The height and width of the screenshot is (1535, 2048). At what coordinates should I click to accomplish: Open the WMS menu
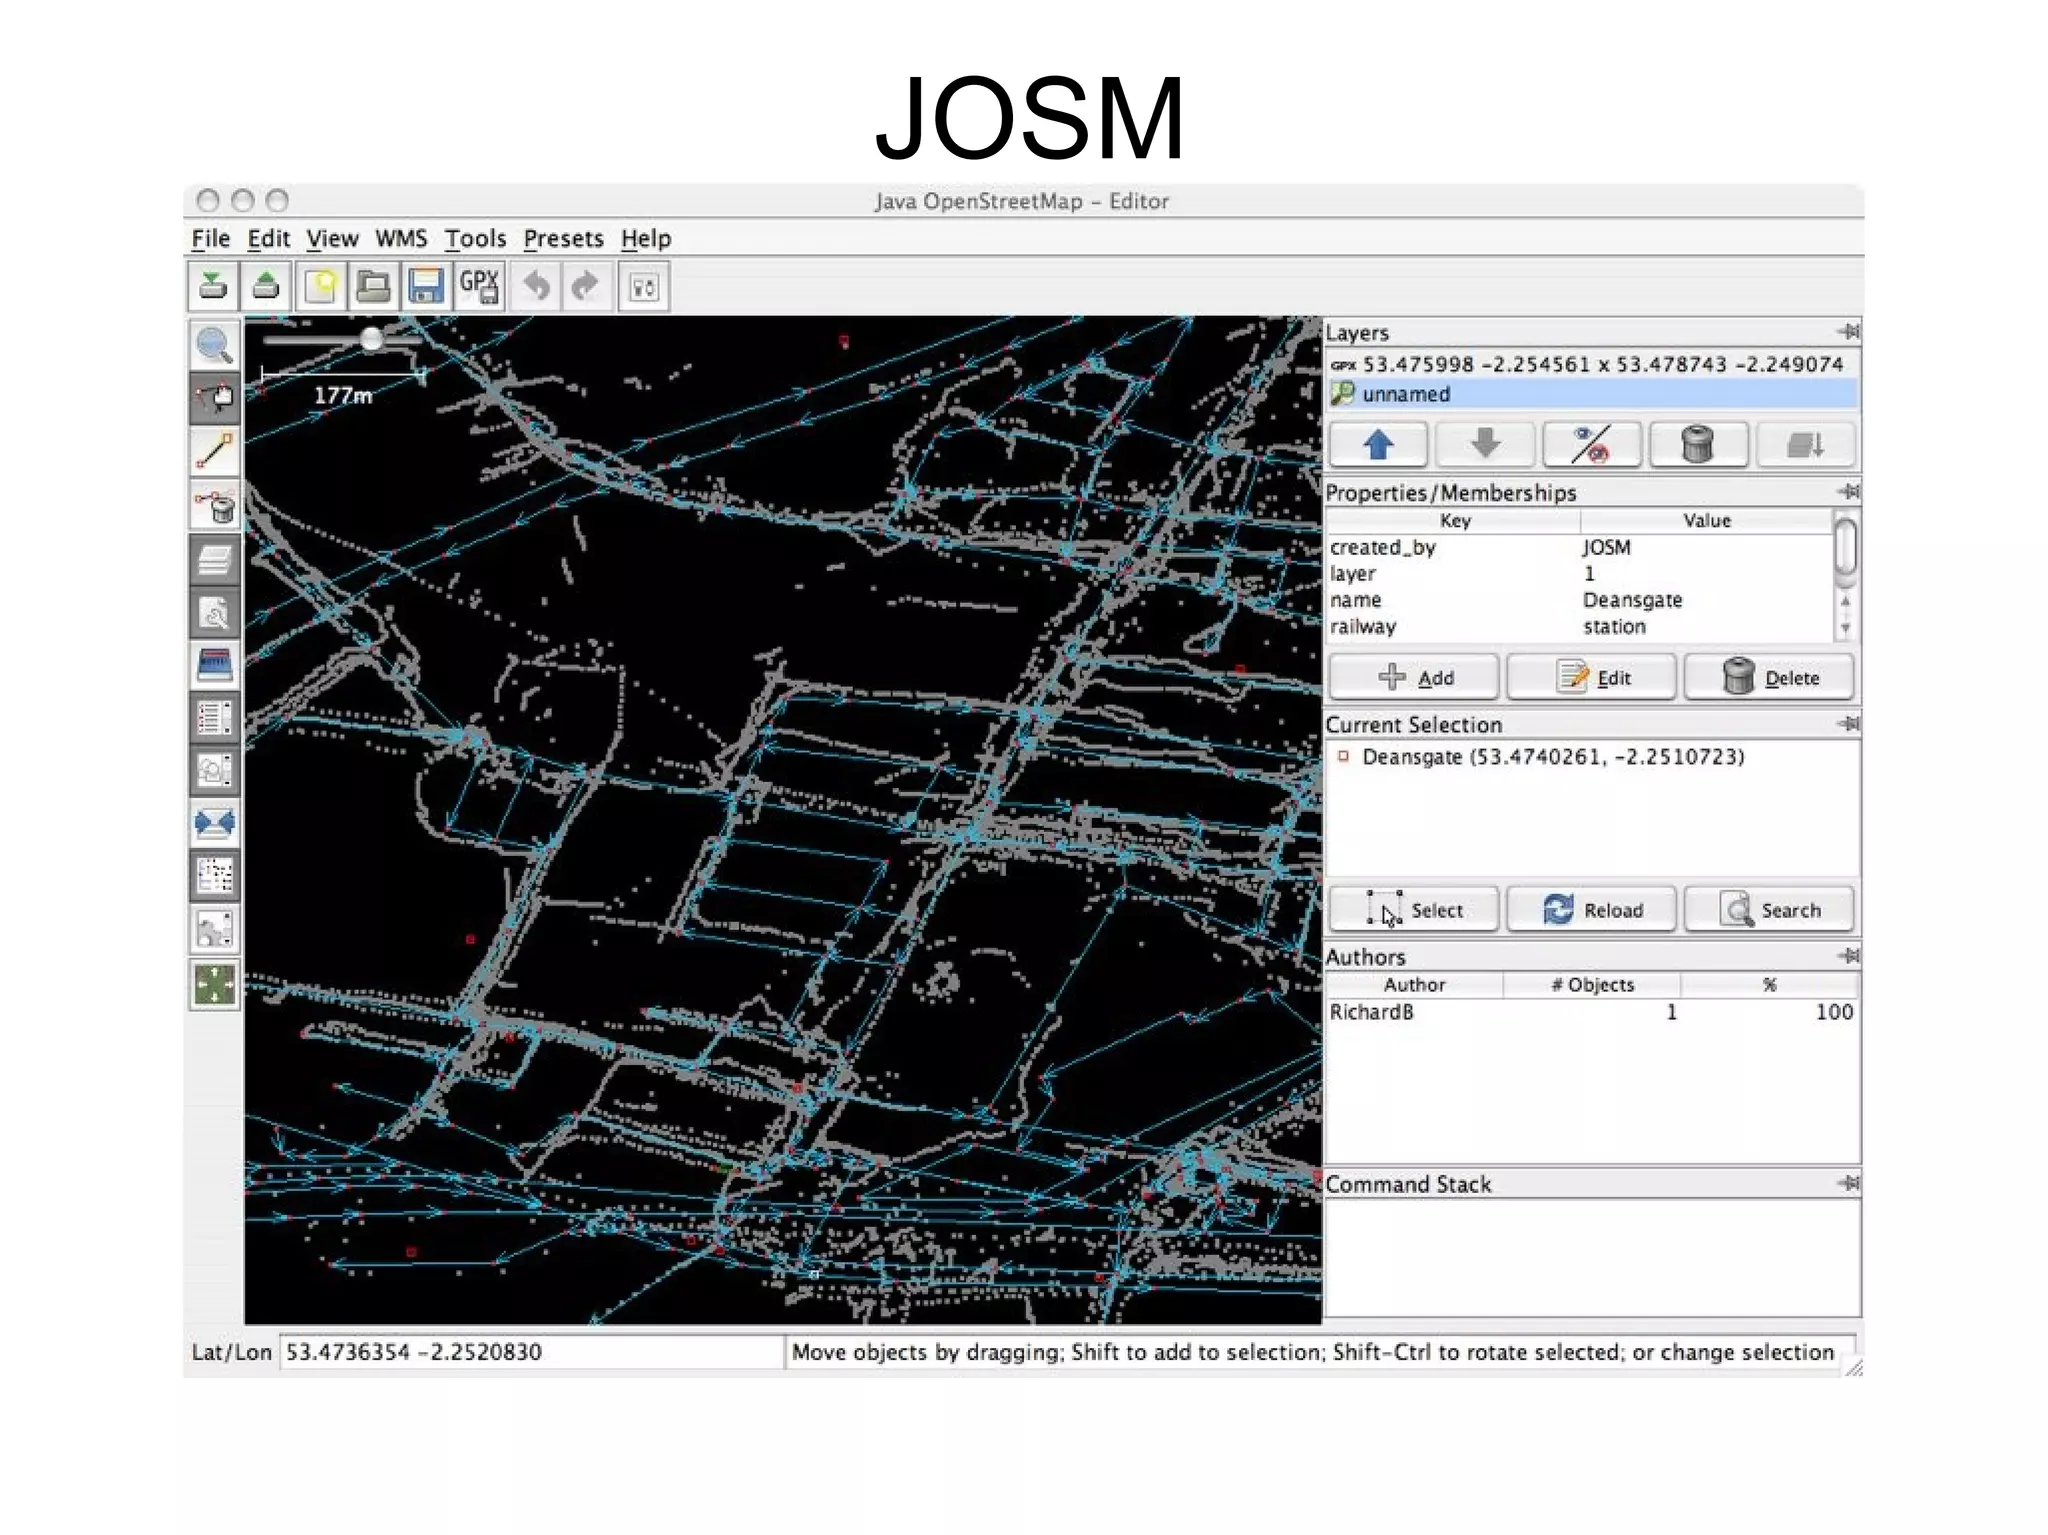coord(401,239)
